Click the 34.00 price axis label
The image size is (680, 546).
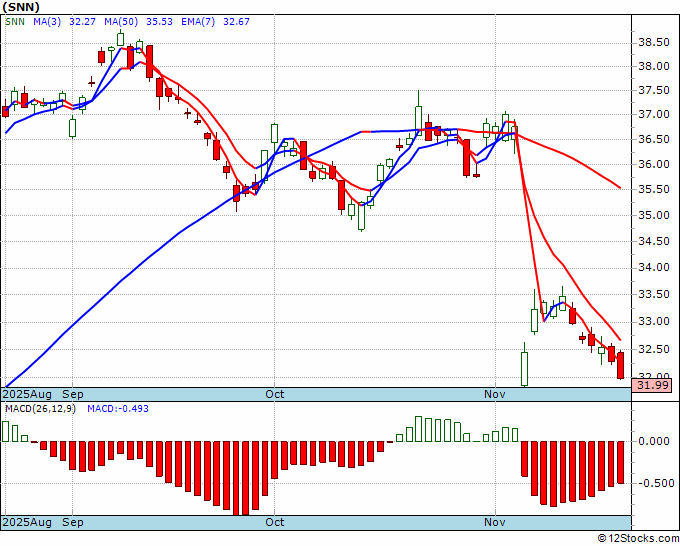tap(654, 268)
